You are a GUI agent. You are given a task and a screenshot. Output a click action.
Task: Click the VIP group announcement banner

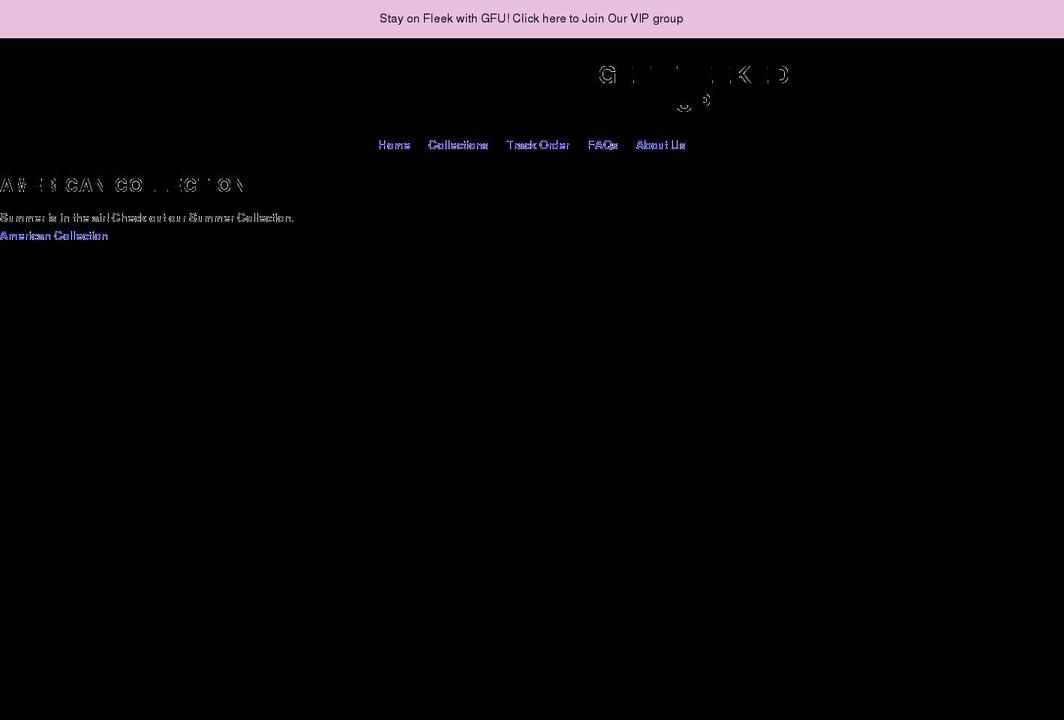coord(531,18)
